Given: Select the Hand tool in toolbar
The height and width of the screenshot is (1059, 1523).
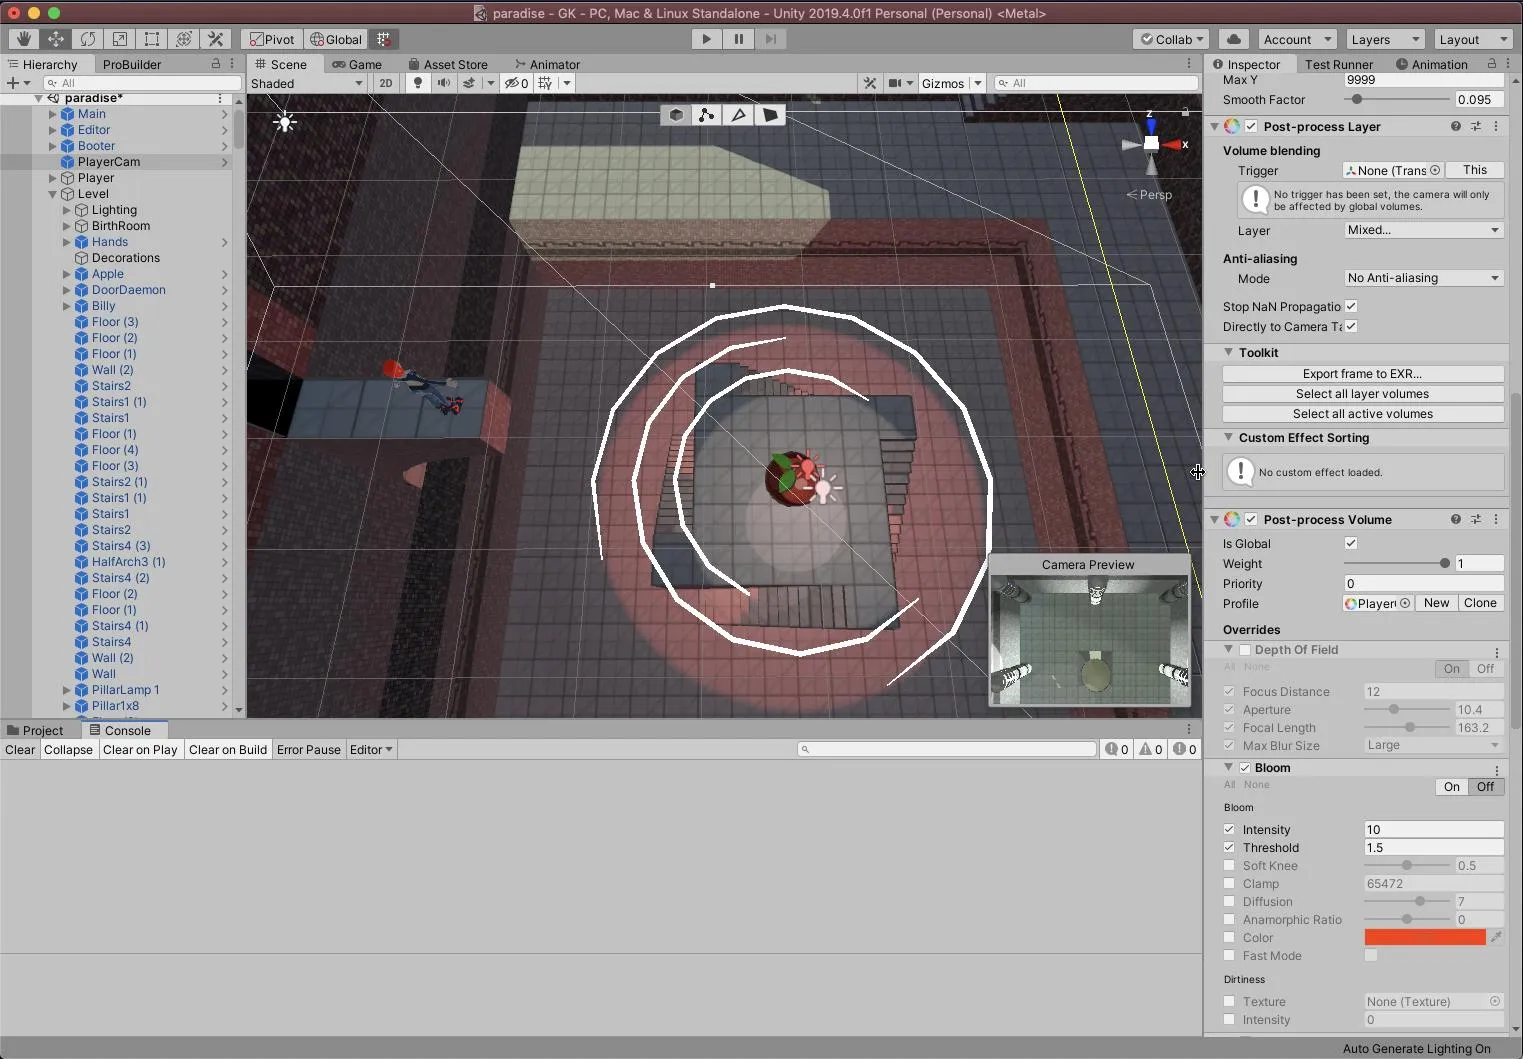Looking at the screenshot, I should point(23,39).
